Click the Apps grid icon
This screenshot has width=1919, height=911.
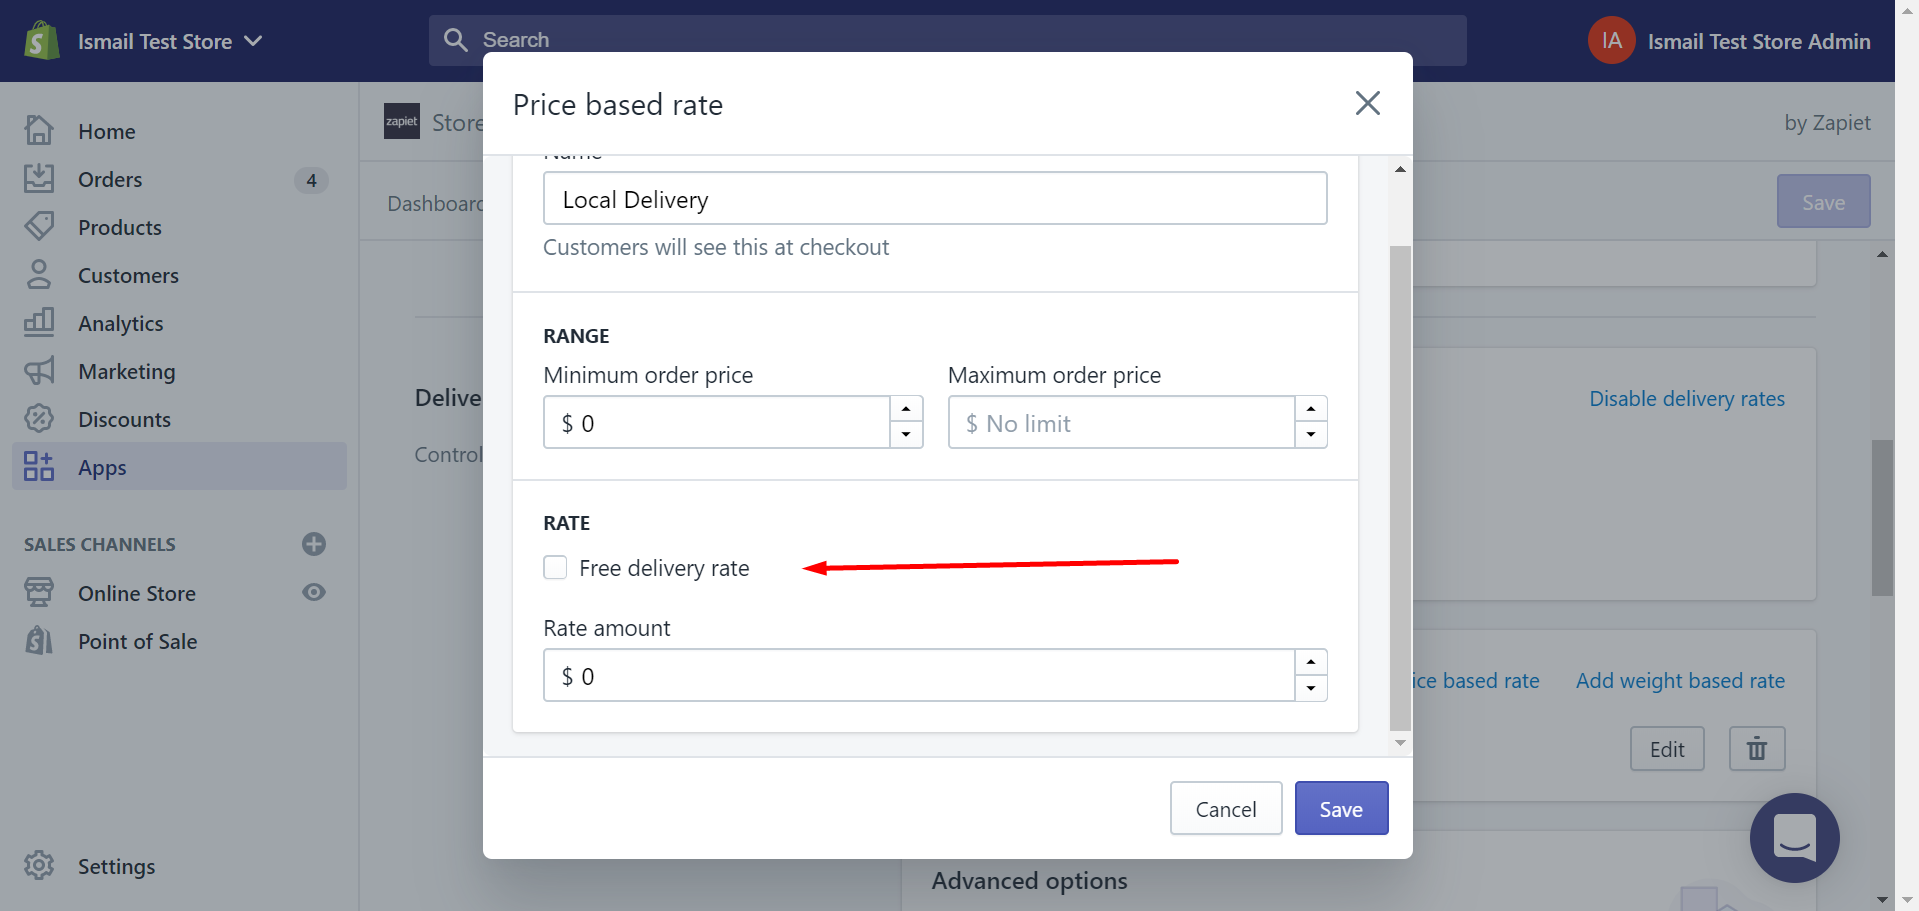click(x=39, y=466)
